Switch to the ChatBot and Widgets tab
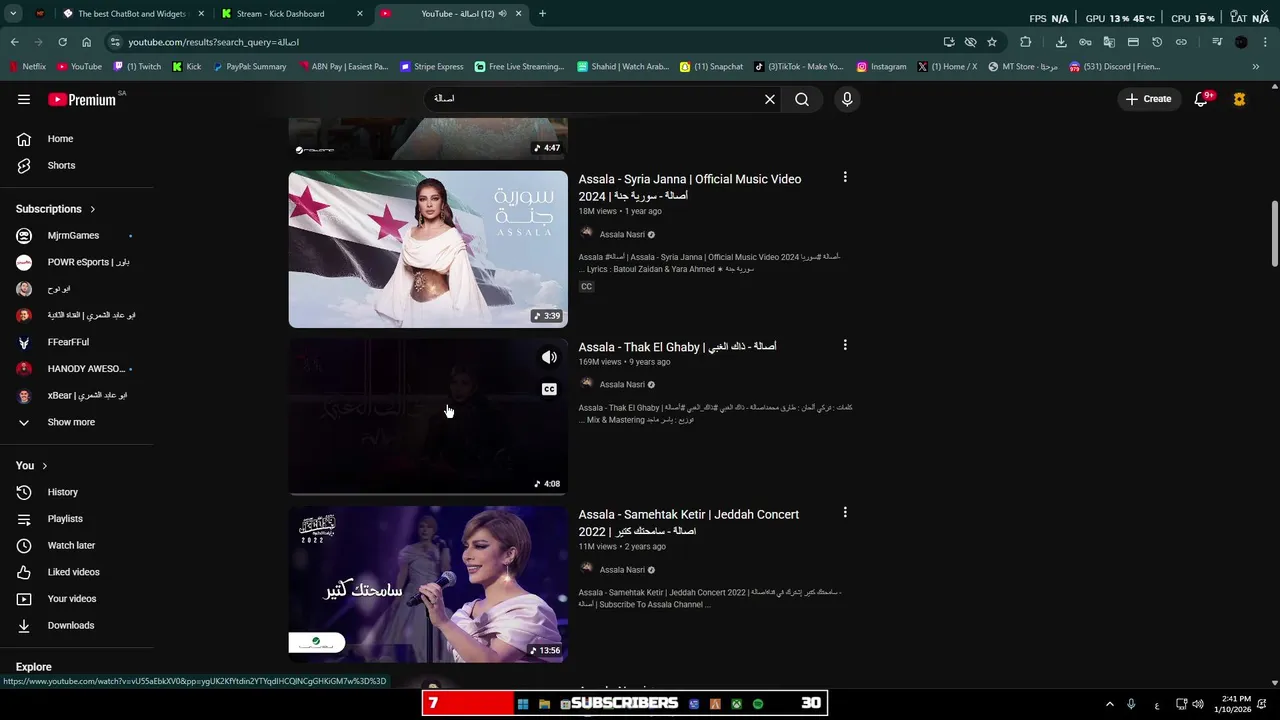 130,14
